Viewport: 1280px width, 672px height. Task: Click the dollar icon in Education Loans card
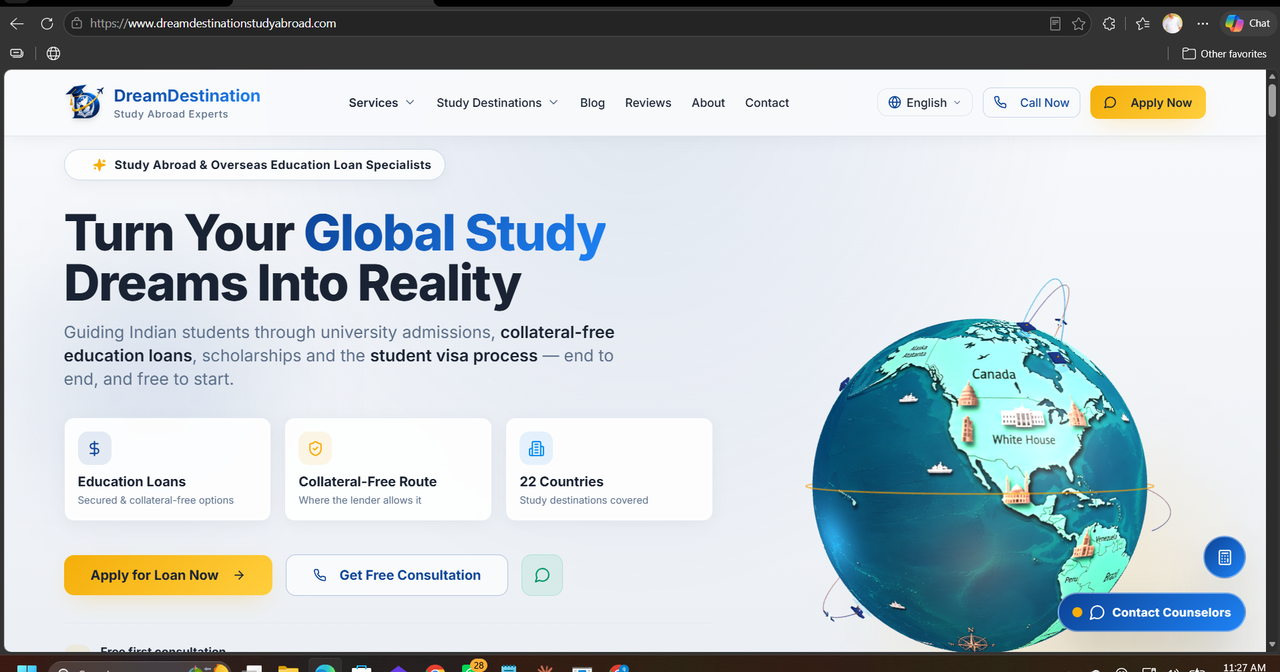(95, 449)
